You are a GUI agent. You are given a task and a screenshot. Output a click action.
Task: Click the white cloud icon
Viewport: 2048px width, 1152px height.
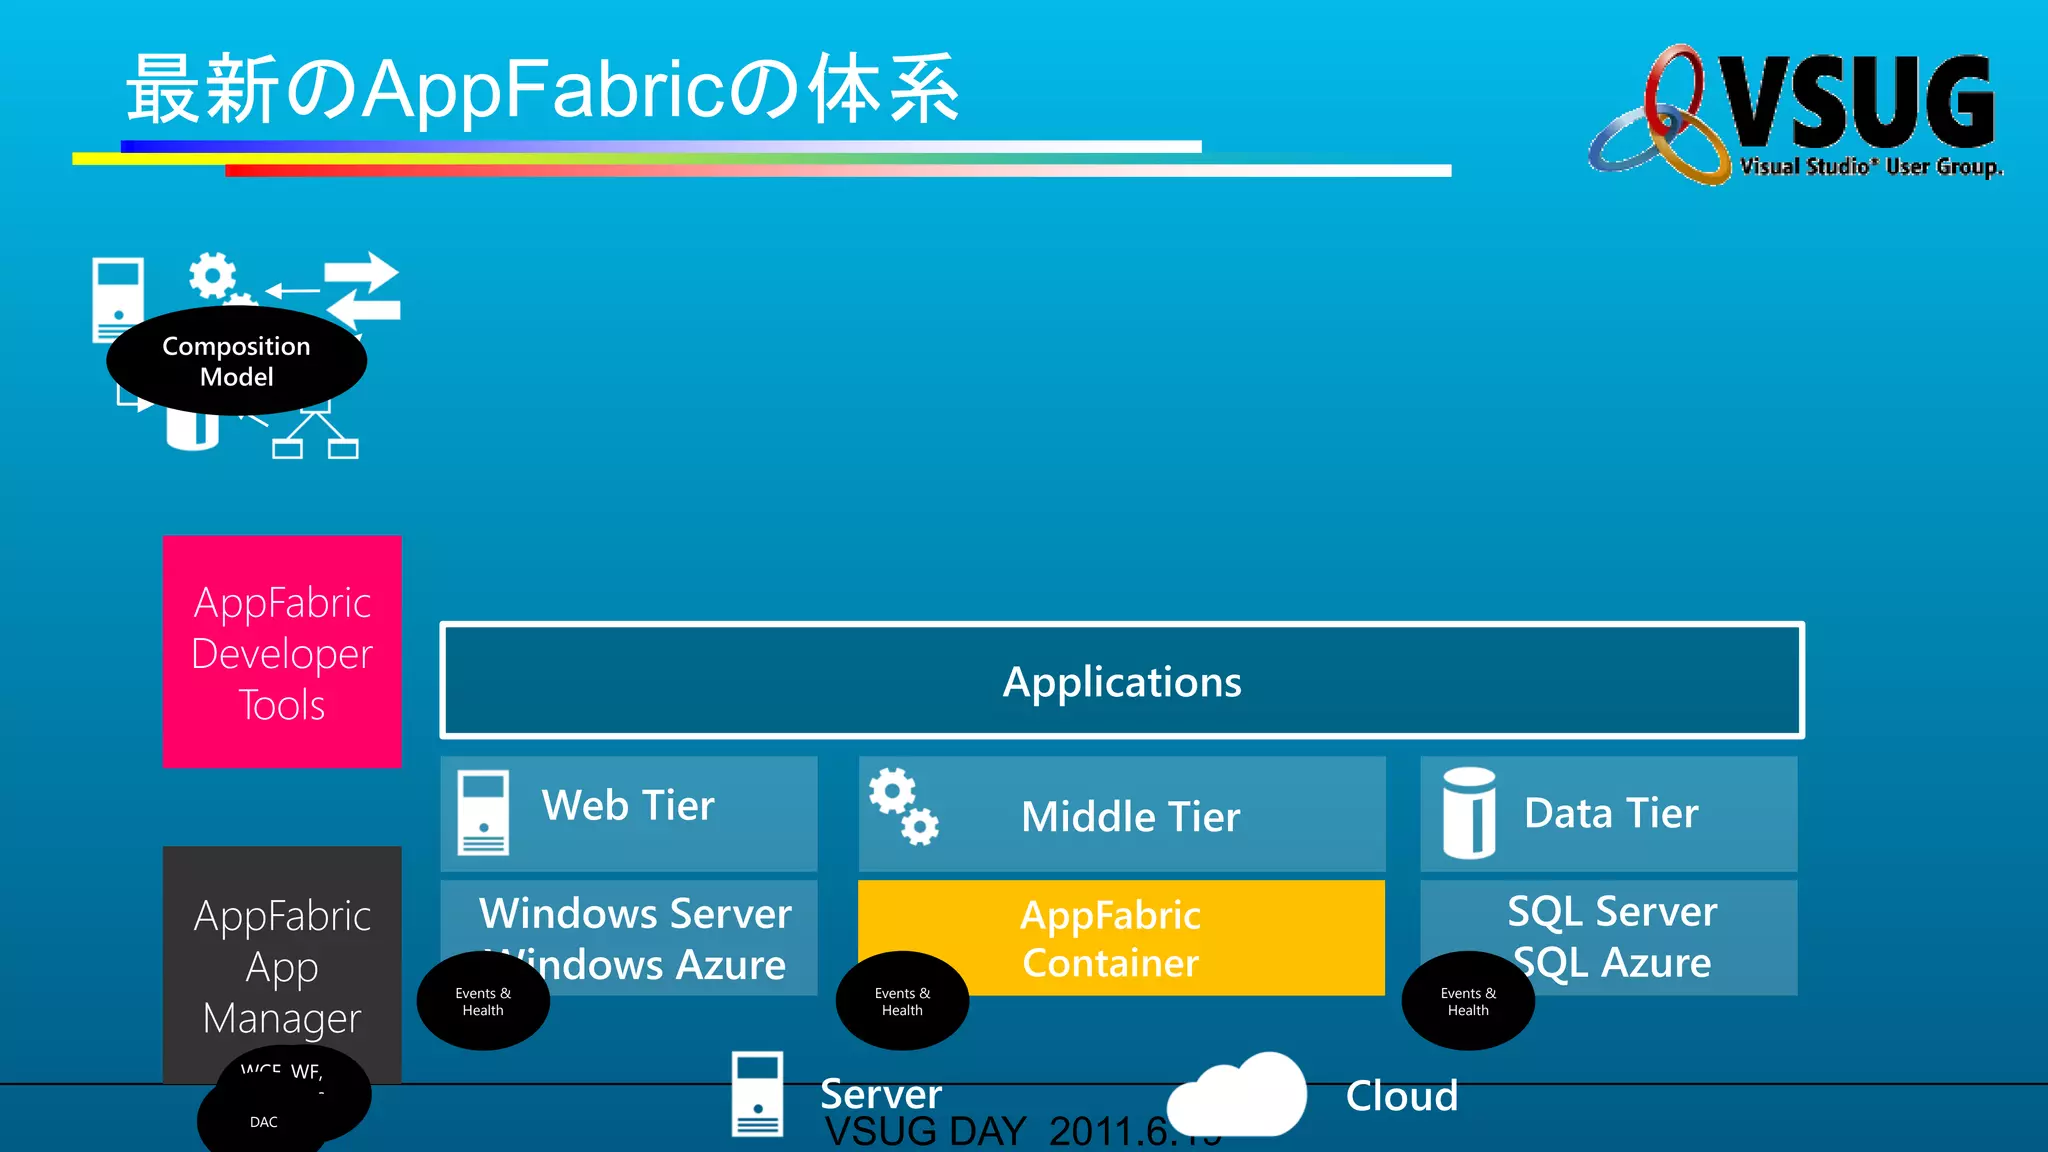(x=1237, y=1094)
